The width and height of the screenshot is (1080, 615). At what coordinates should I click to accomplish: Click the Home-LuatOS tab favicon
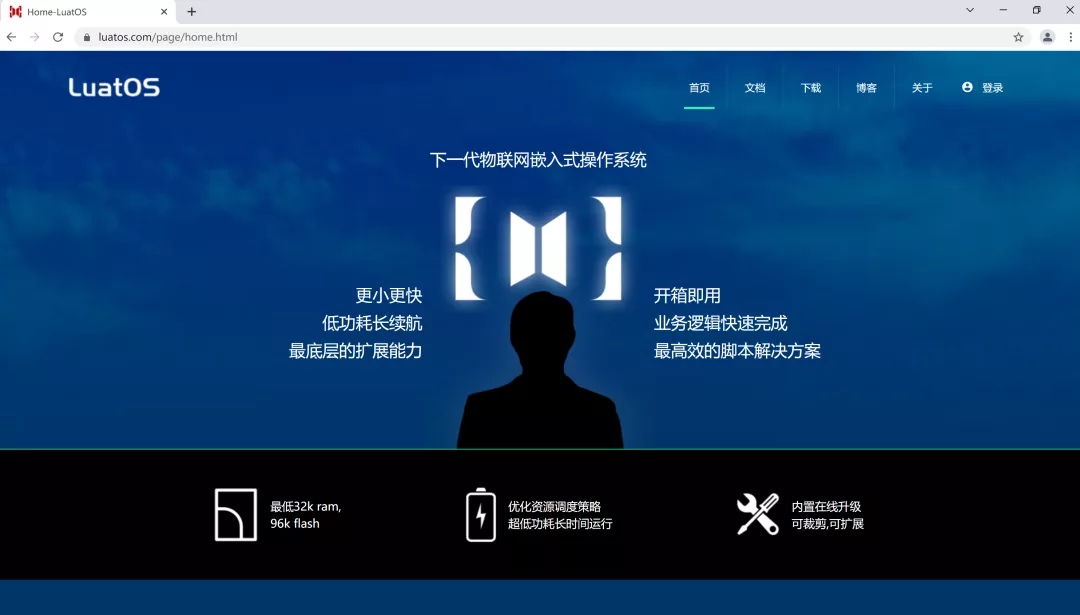click(x=15, y=12)
